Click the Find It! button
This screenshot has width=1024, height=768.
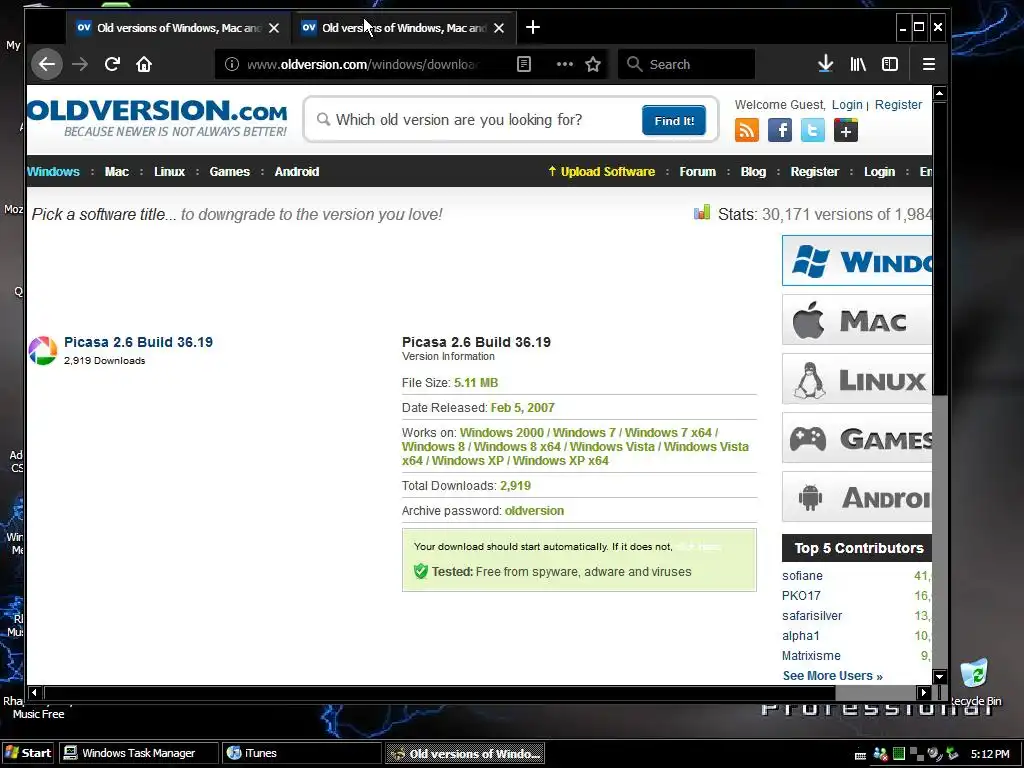click(674, 120)
